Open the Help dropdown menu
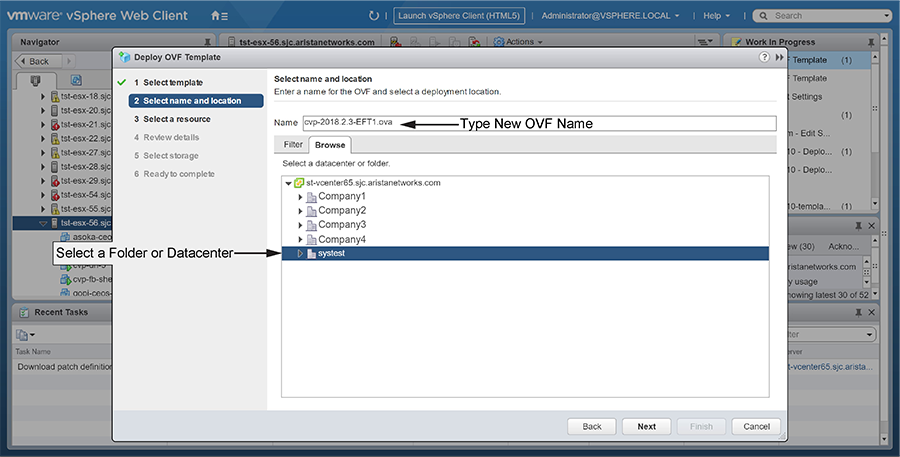The image size is (900, 457). (716, 16)
